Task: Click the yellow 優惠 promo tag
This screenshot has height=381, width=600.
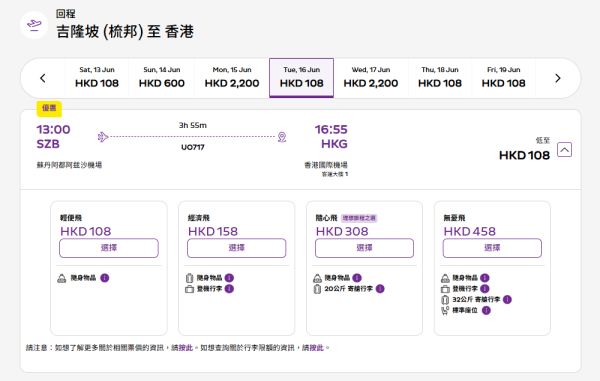Action: click(49, 109)
